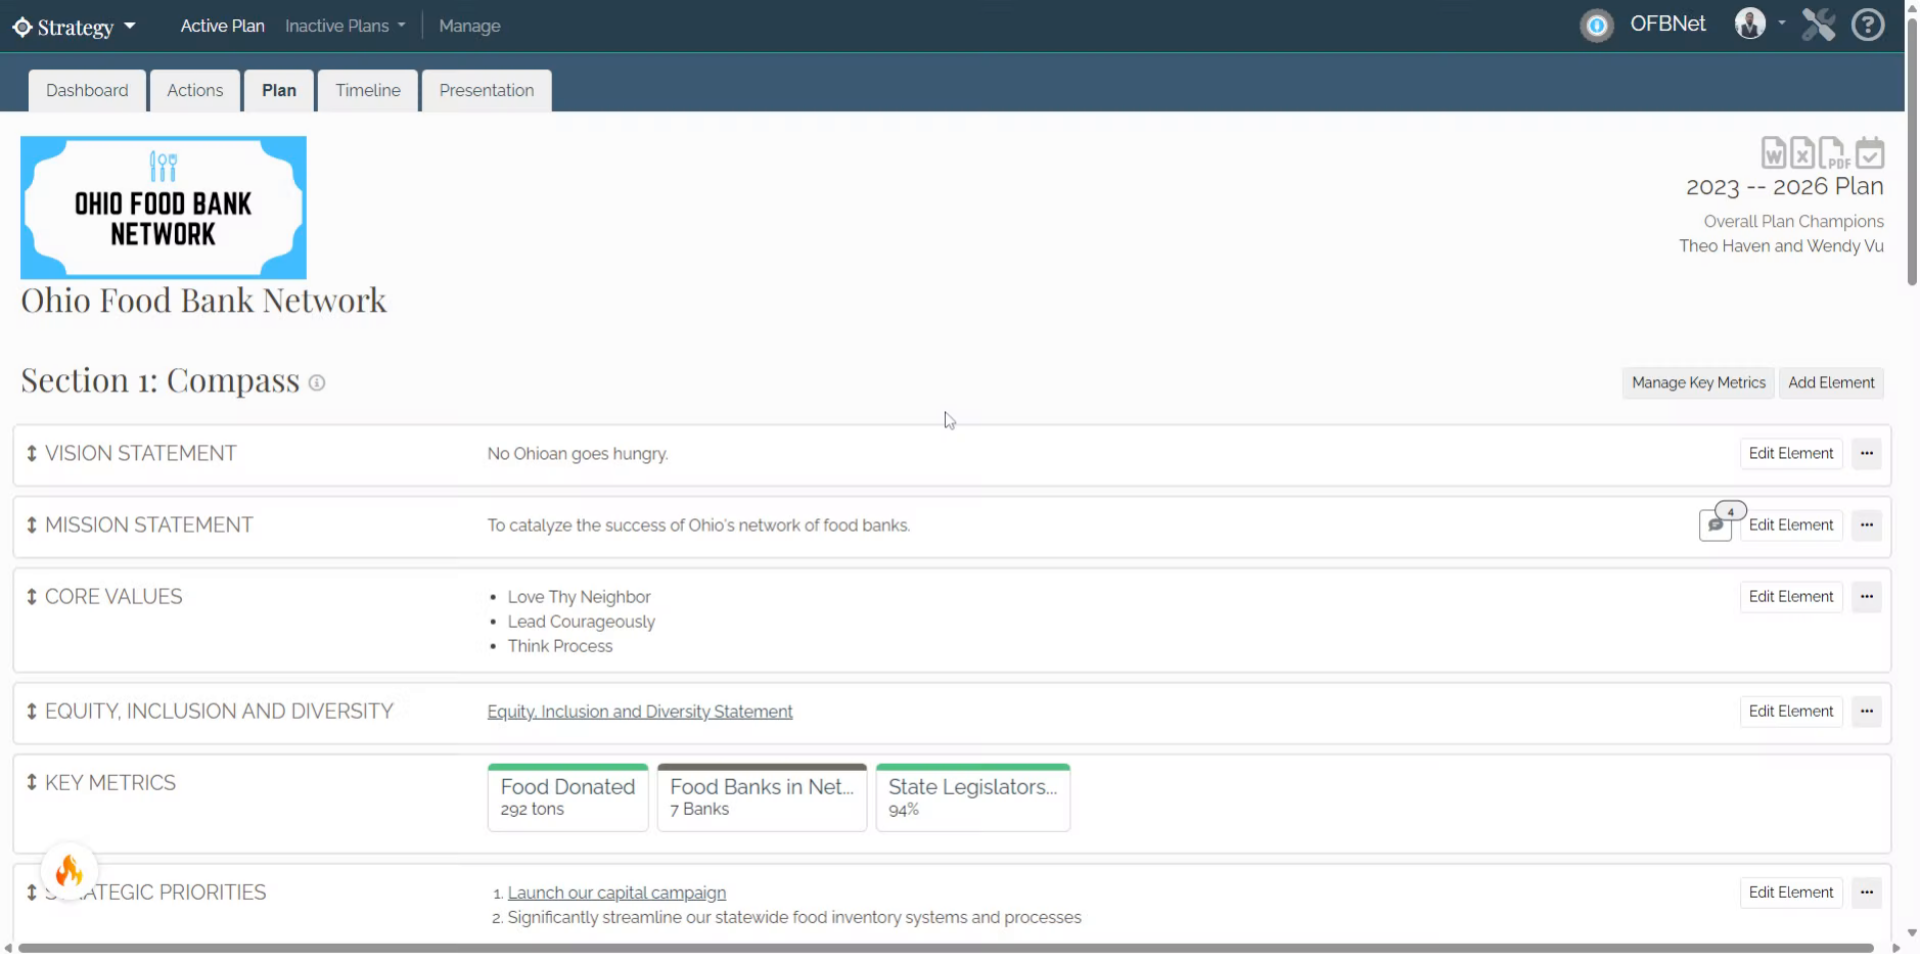Edit the Equity, Inclusion and Diversity element

(1791, 711)
